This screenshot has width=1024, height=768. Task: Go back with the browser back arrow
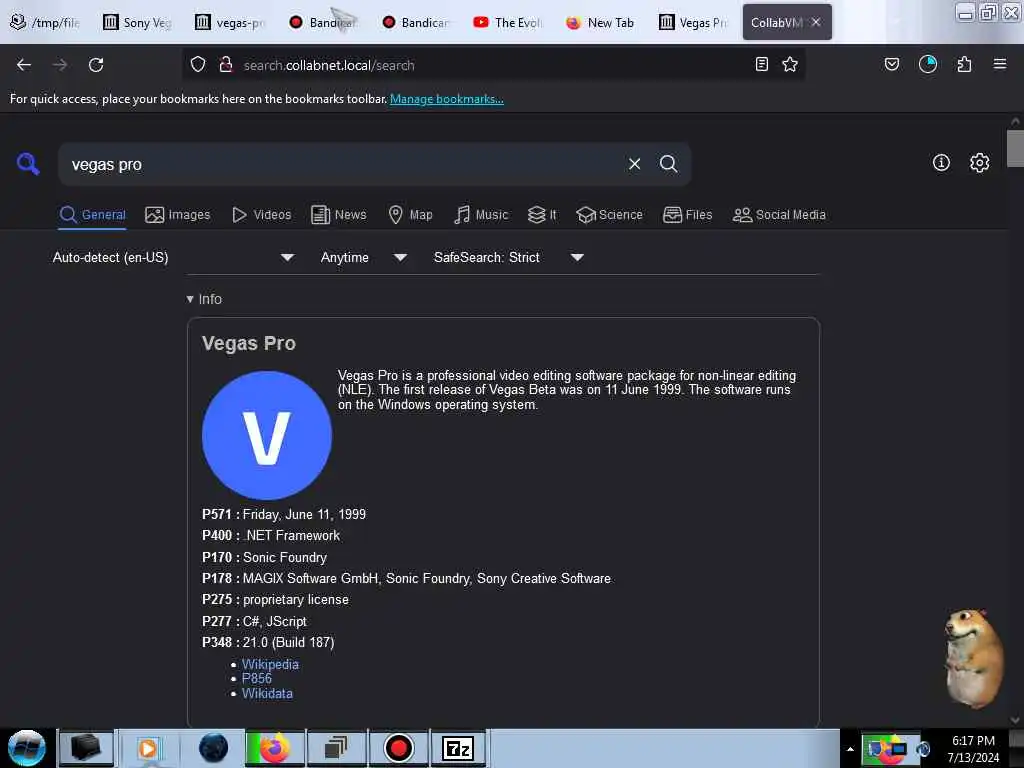[24, 65]
